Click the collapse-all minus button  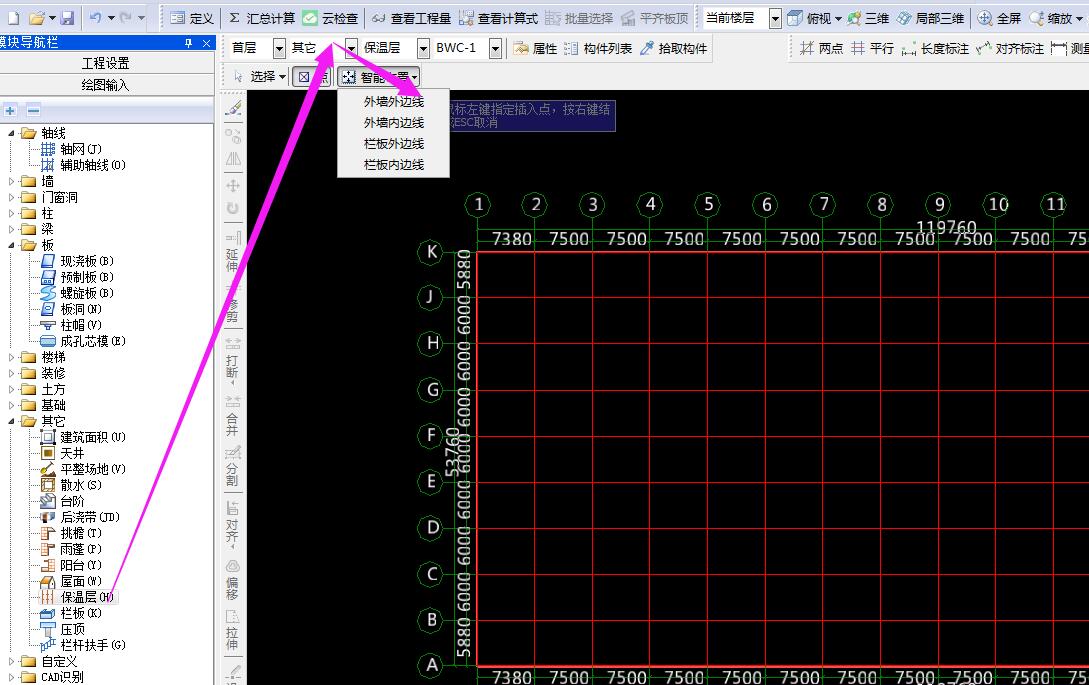pyautogui.click(x=33, y=110)
